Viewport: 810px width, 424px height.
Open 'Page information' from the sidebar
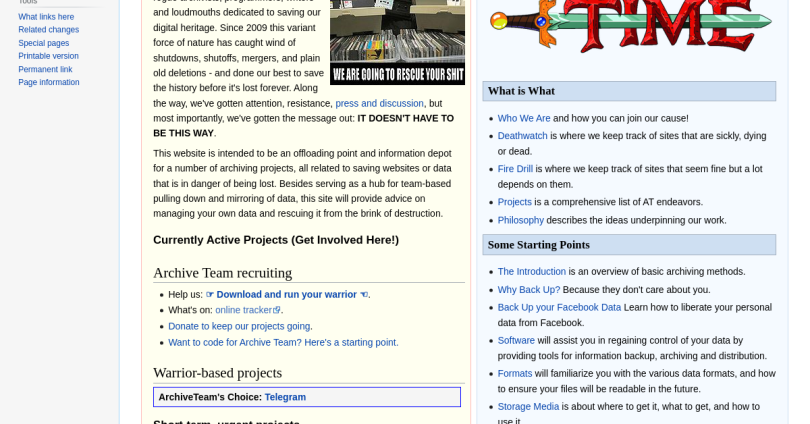48,82
